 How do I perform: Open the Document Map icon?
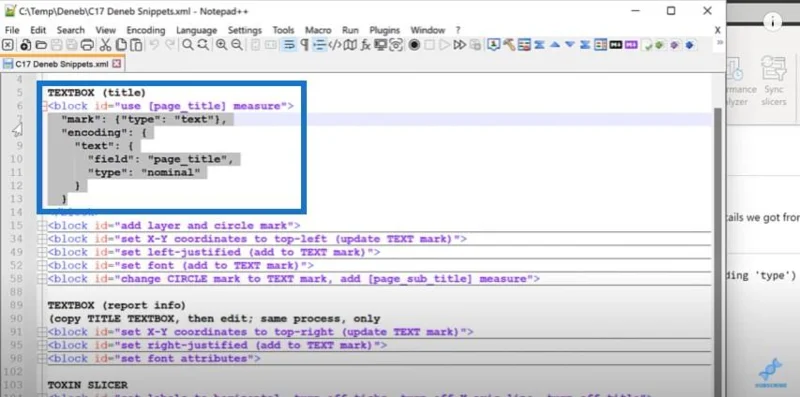(350, 45)
